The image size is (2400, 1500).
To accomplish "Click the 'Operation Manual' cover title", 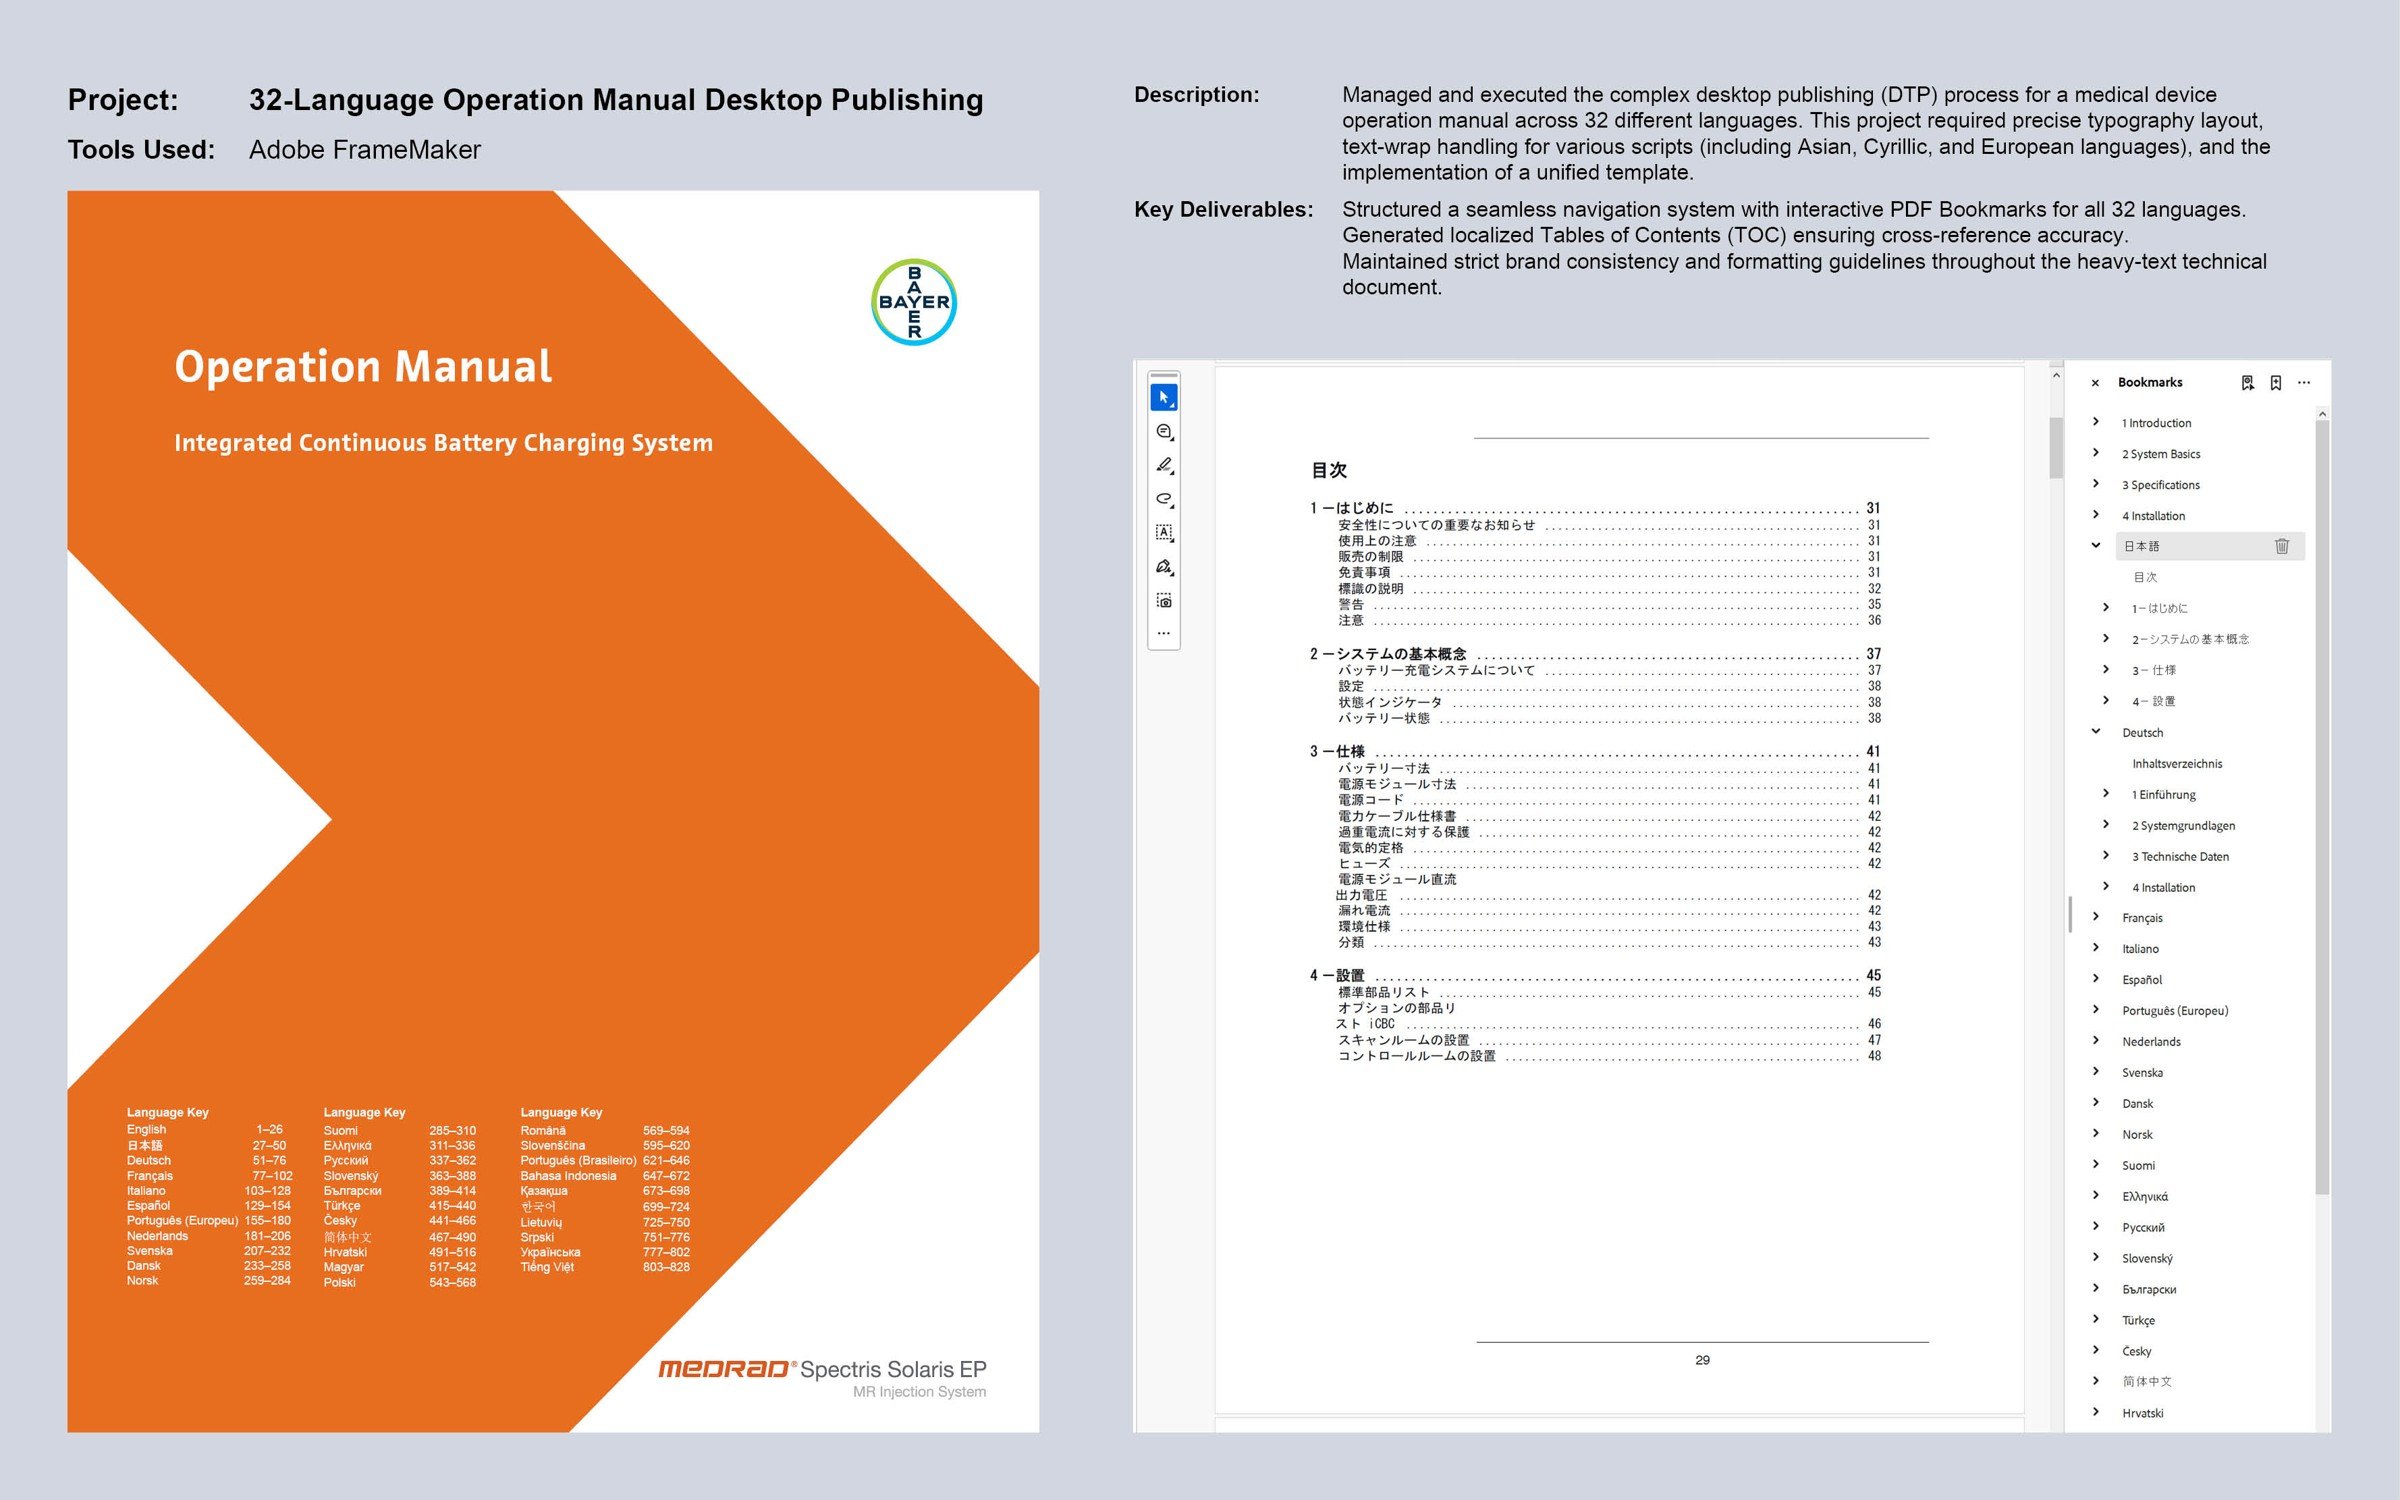I will click(x=363, y=366).
